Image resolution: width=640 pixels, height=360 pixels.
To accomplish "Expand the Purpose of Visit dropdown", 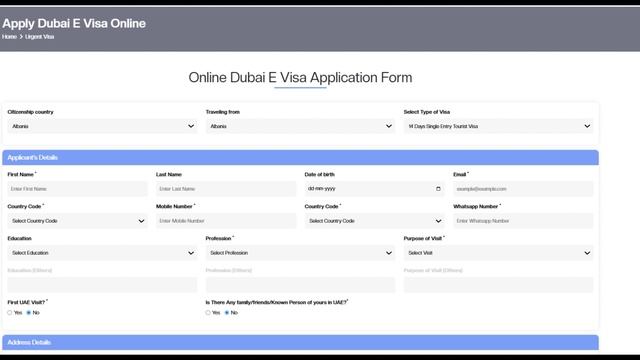I will click(x=498, y=253).
